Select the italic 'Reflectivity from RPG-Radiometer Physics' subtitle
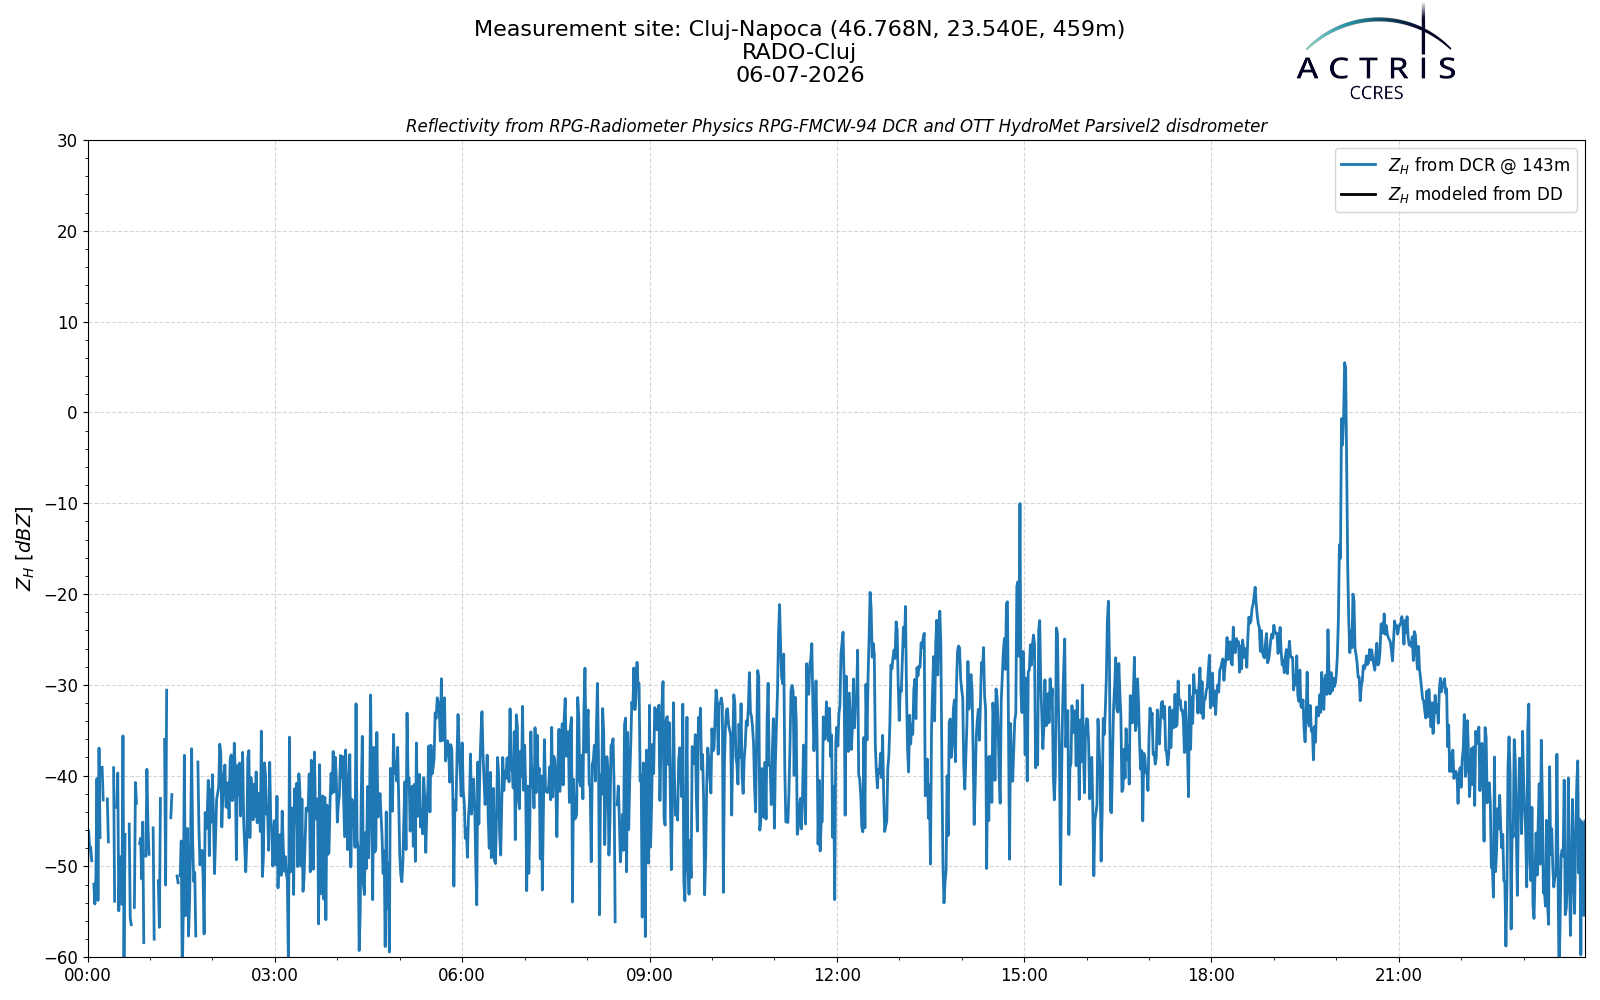 [x=836, y=126]
